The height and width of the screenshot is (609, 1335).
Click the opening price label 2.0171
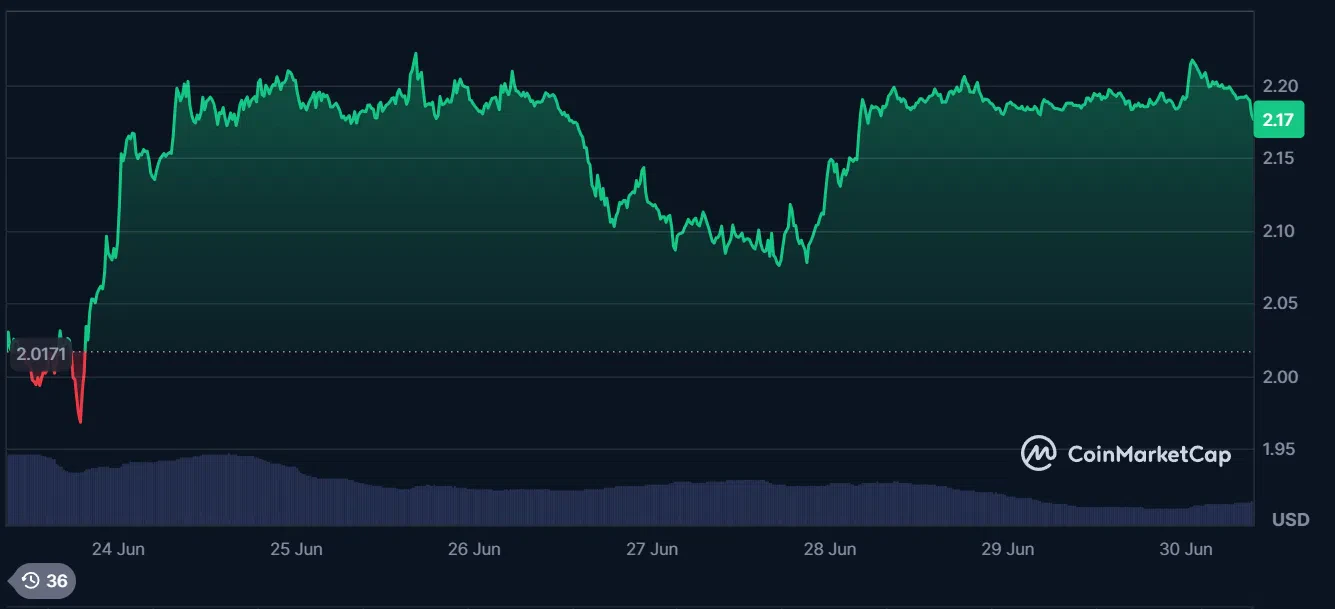point(41,352)
